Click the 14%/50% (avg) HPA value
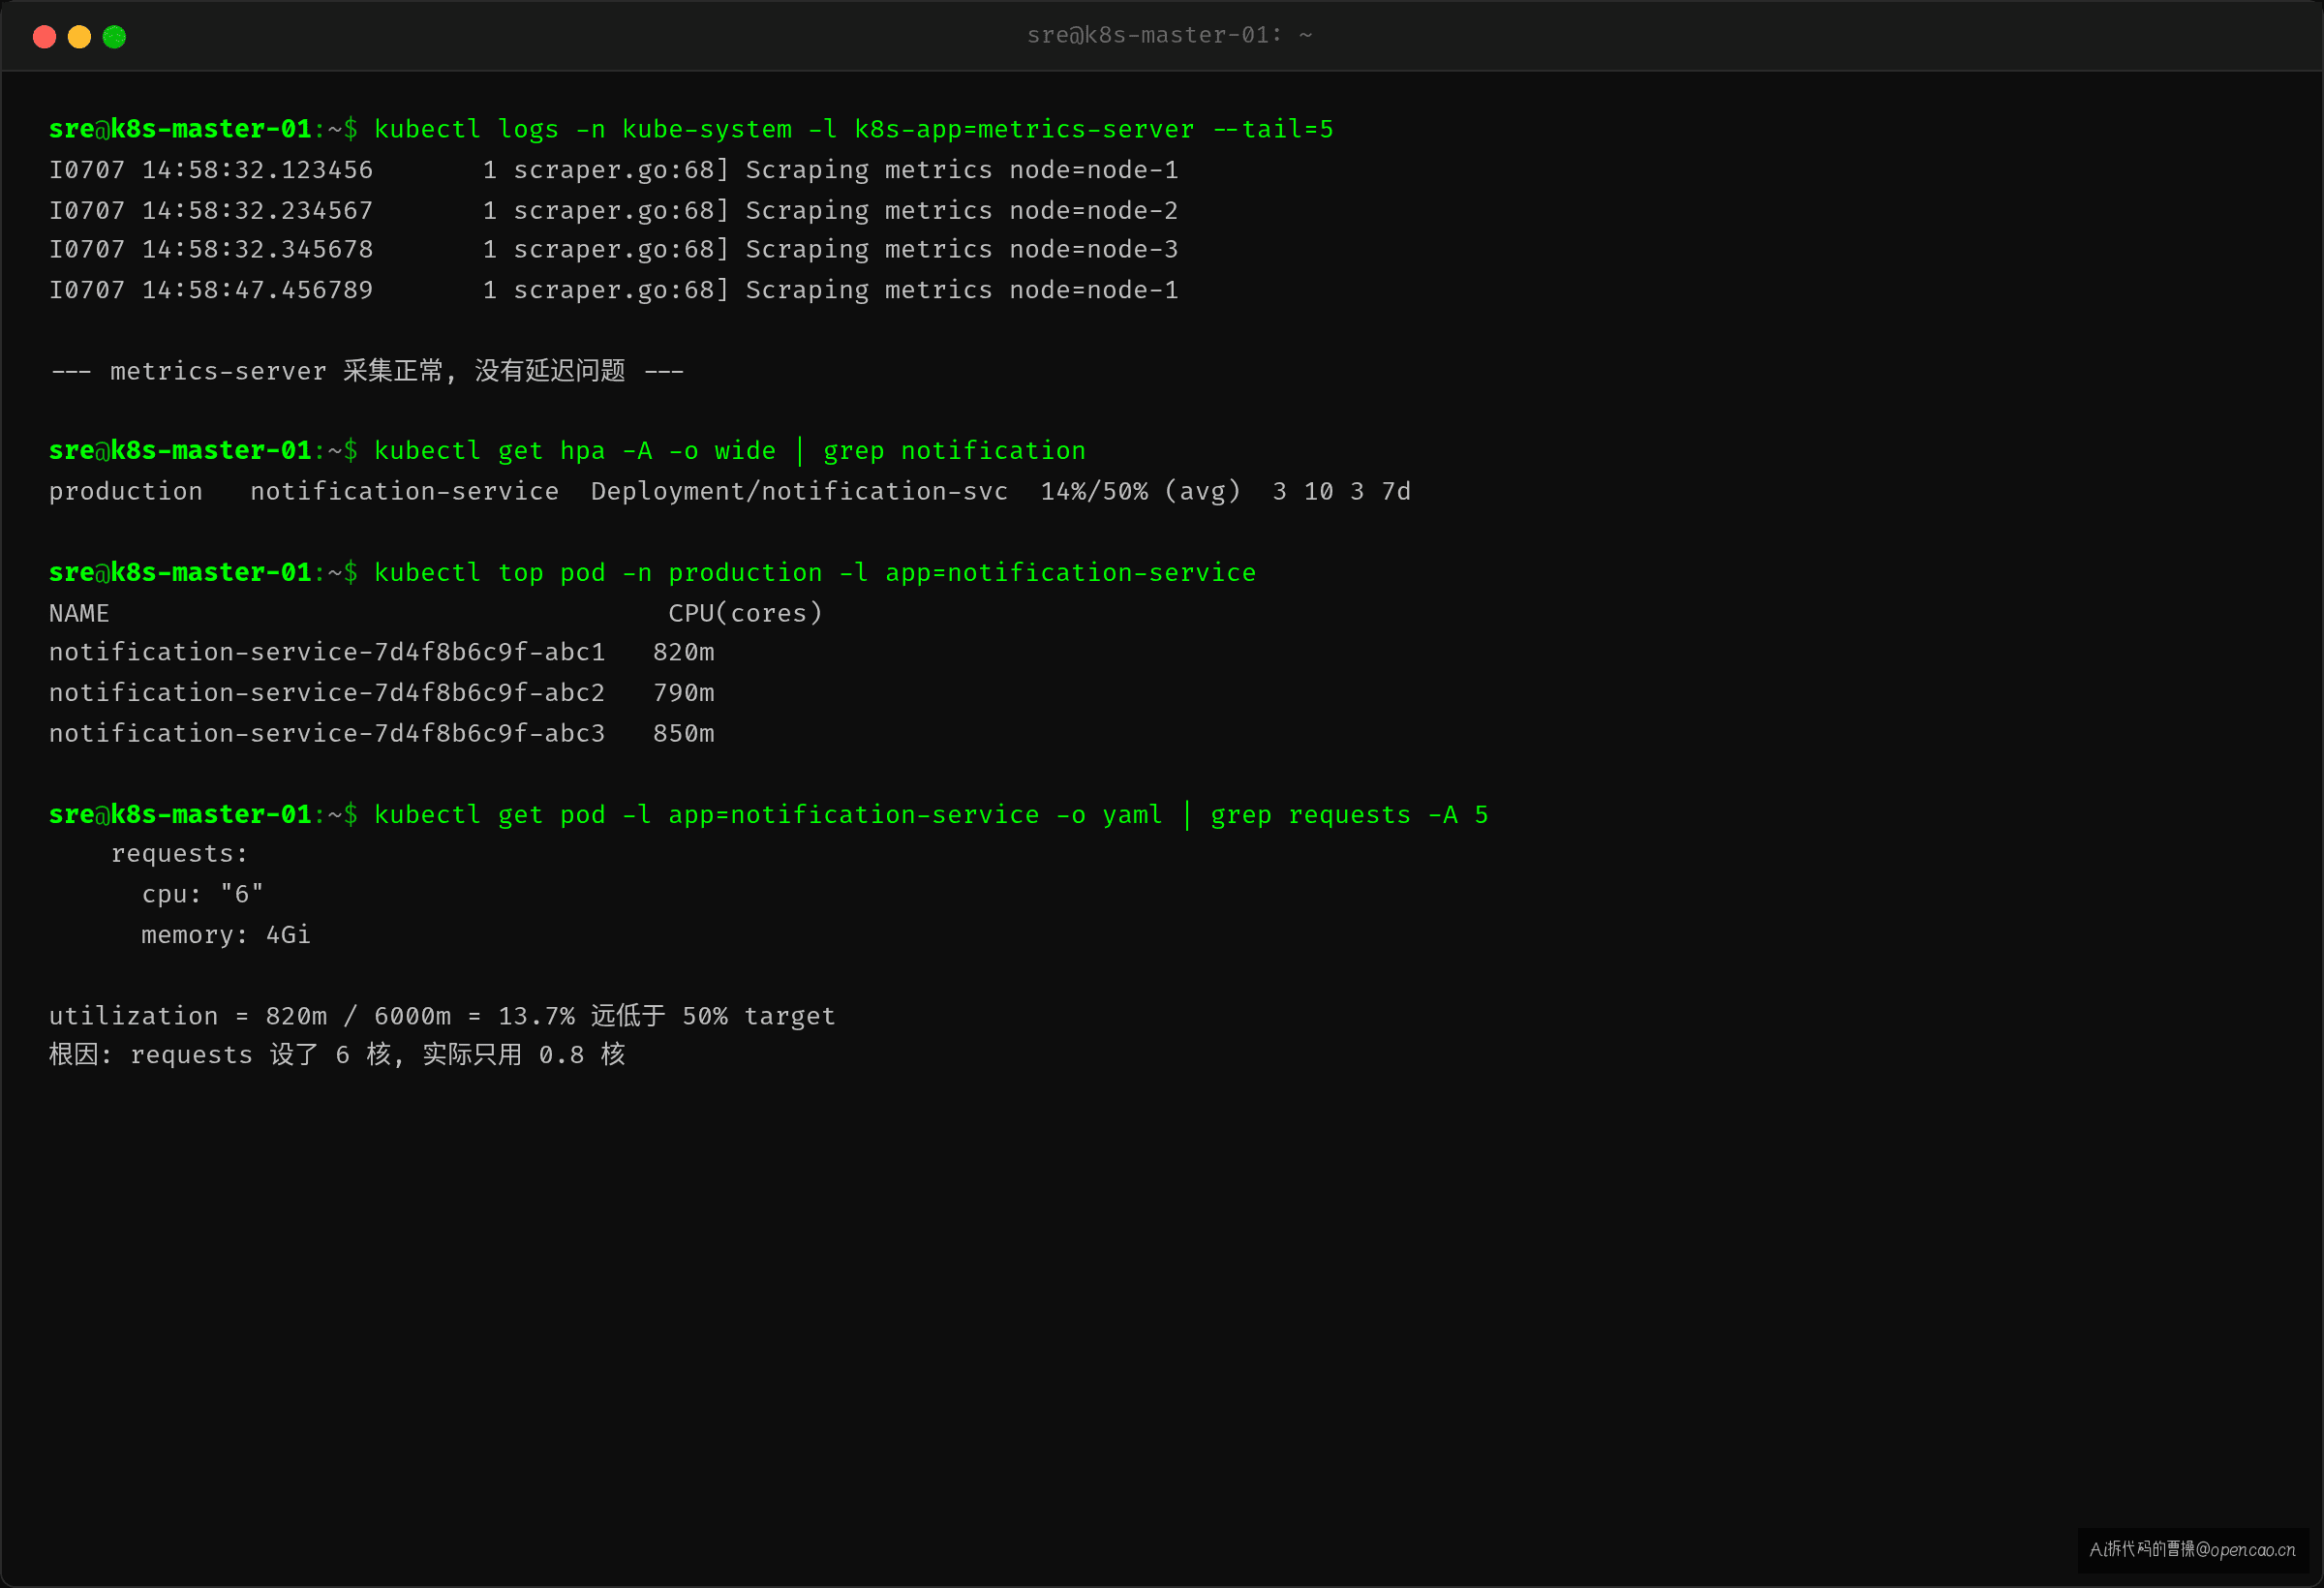Screen dimensions: 2324x1588 [1140, 491]
